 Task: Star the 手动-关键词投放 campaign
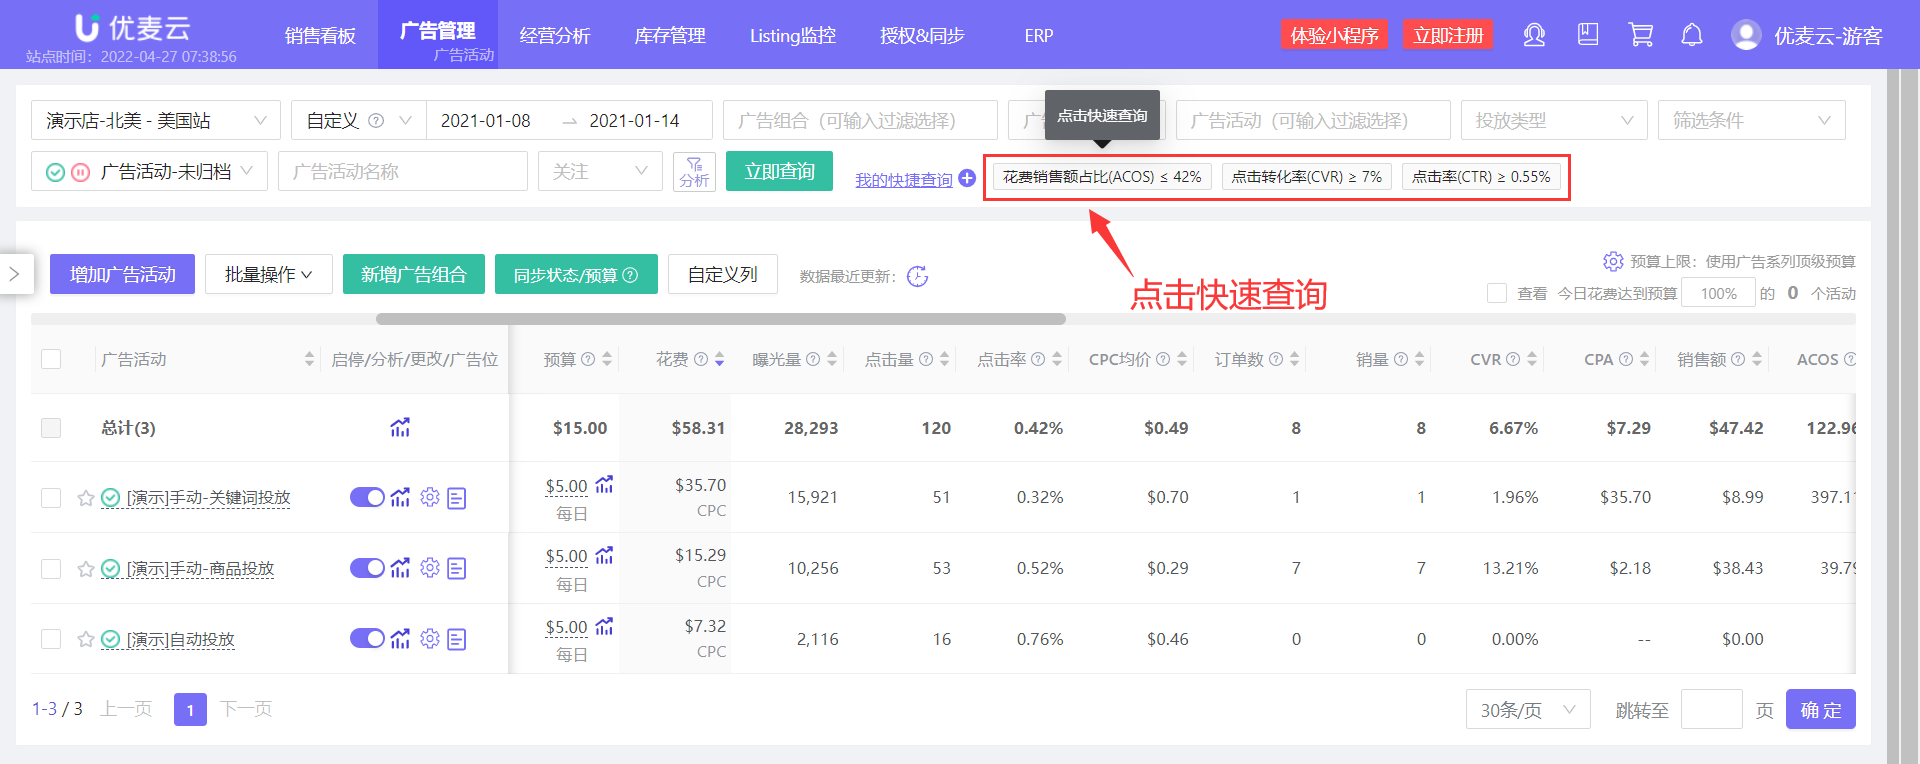86,498
